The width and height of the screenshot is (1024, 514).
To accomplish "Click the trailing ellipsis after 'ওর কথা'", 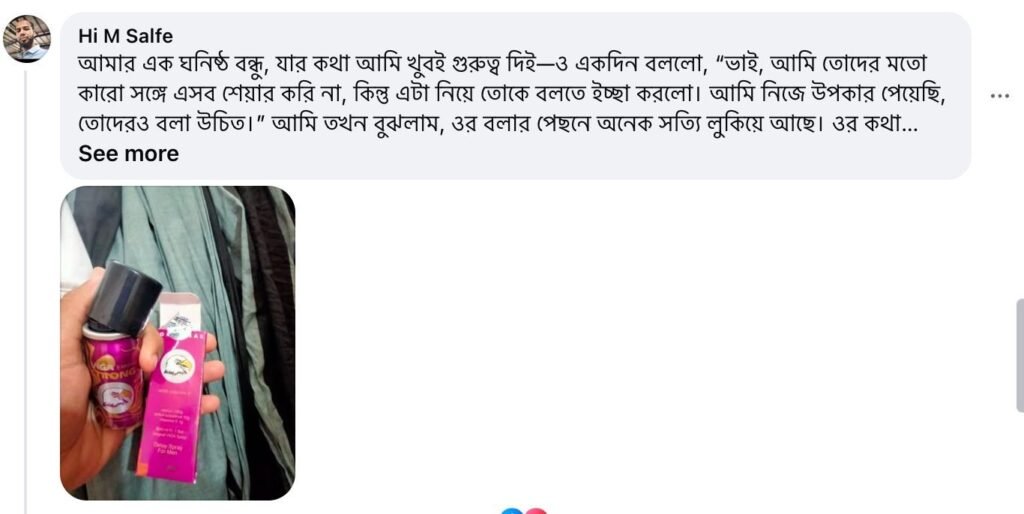I will click(911, 125).
